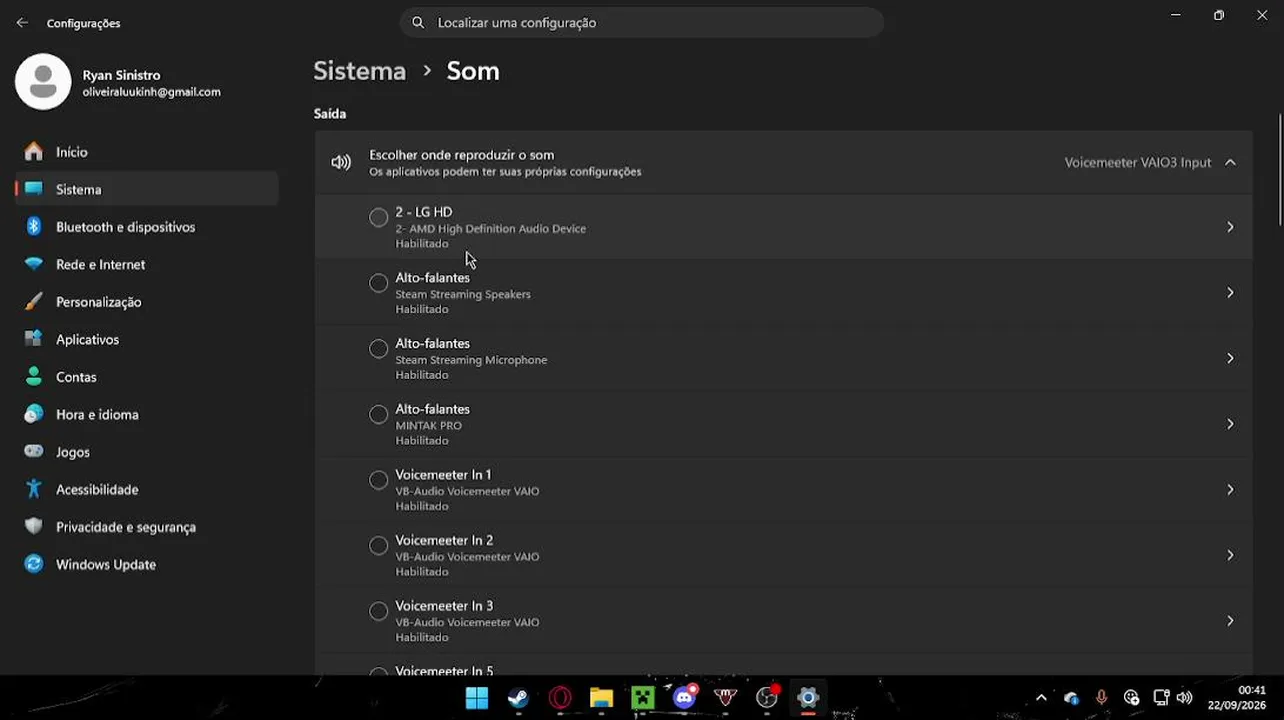Screen dimensions: 1284x720
Task: Open Steam from the taskbar
Action: [x=518, y=698]
